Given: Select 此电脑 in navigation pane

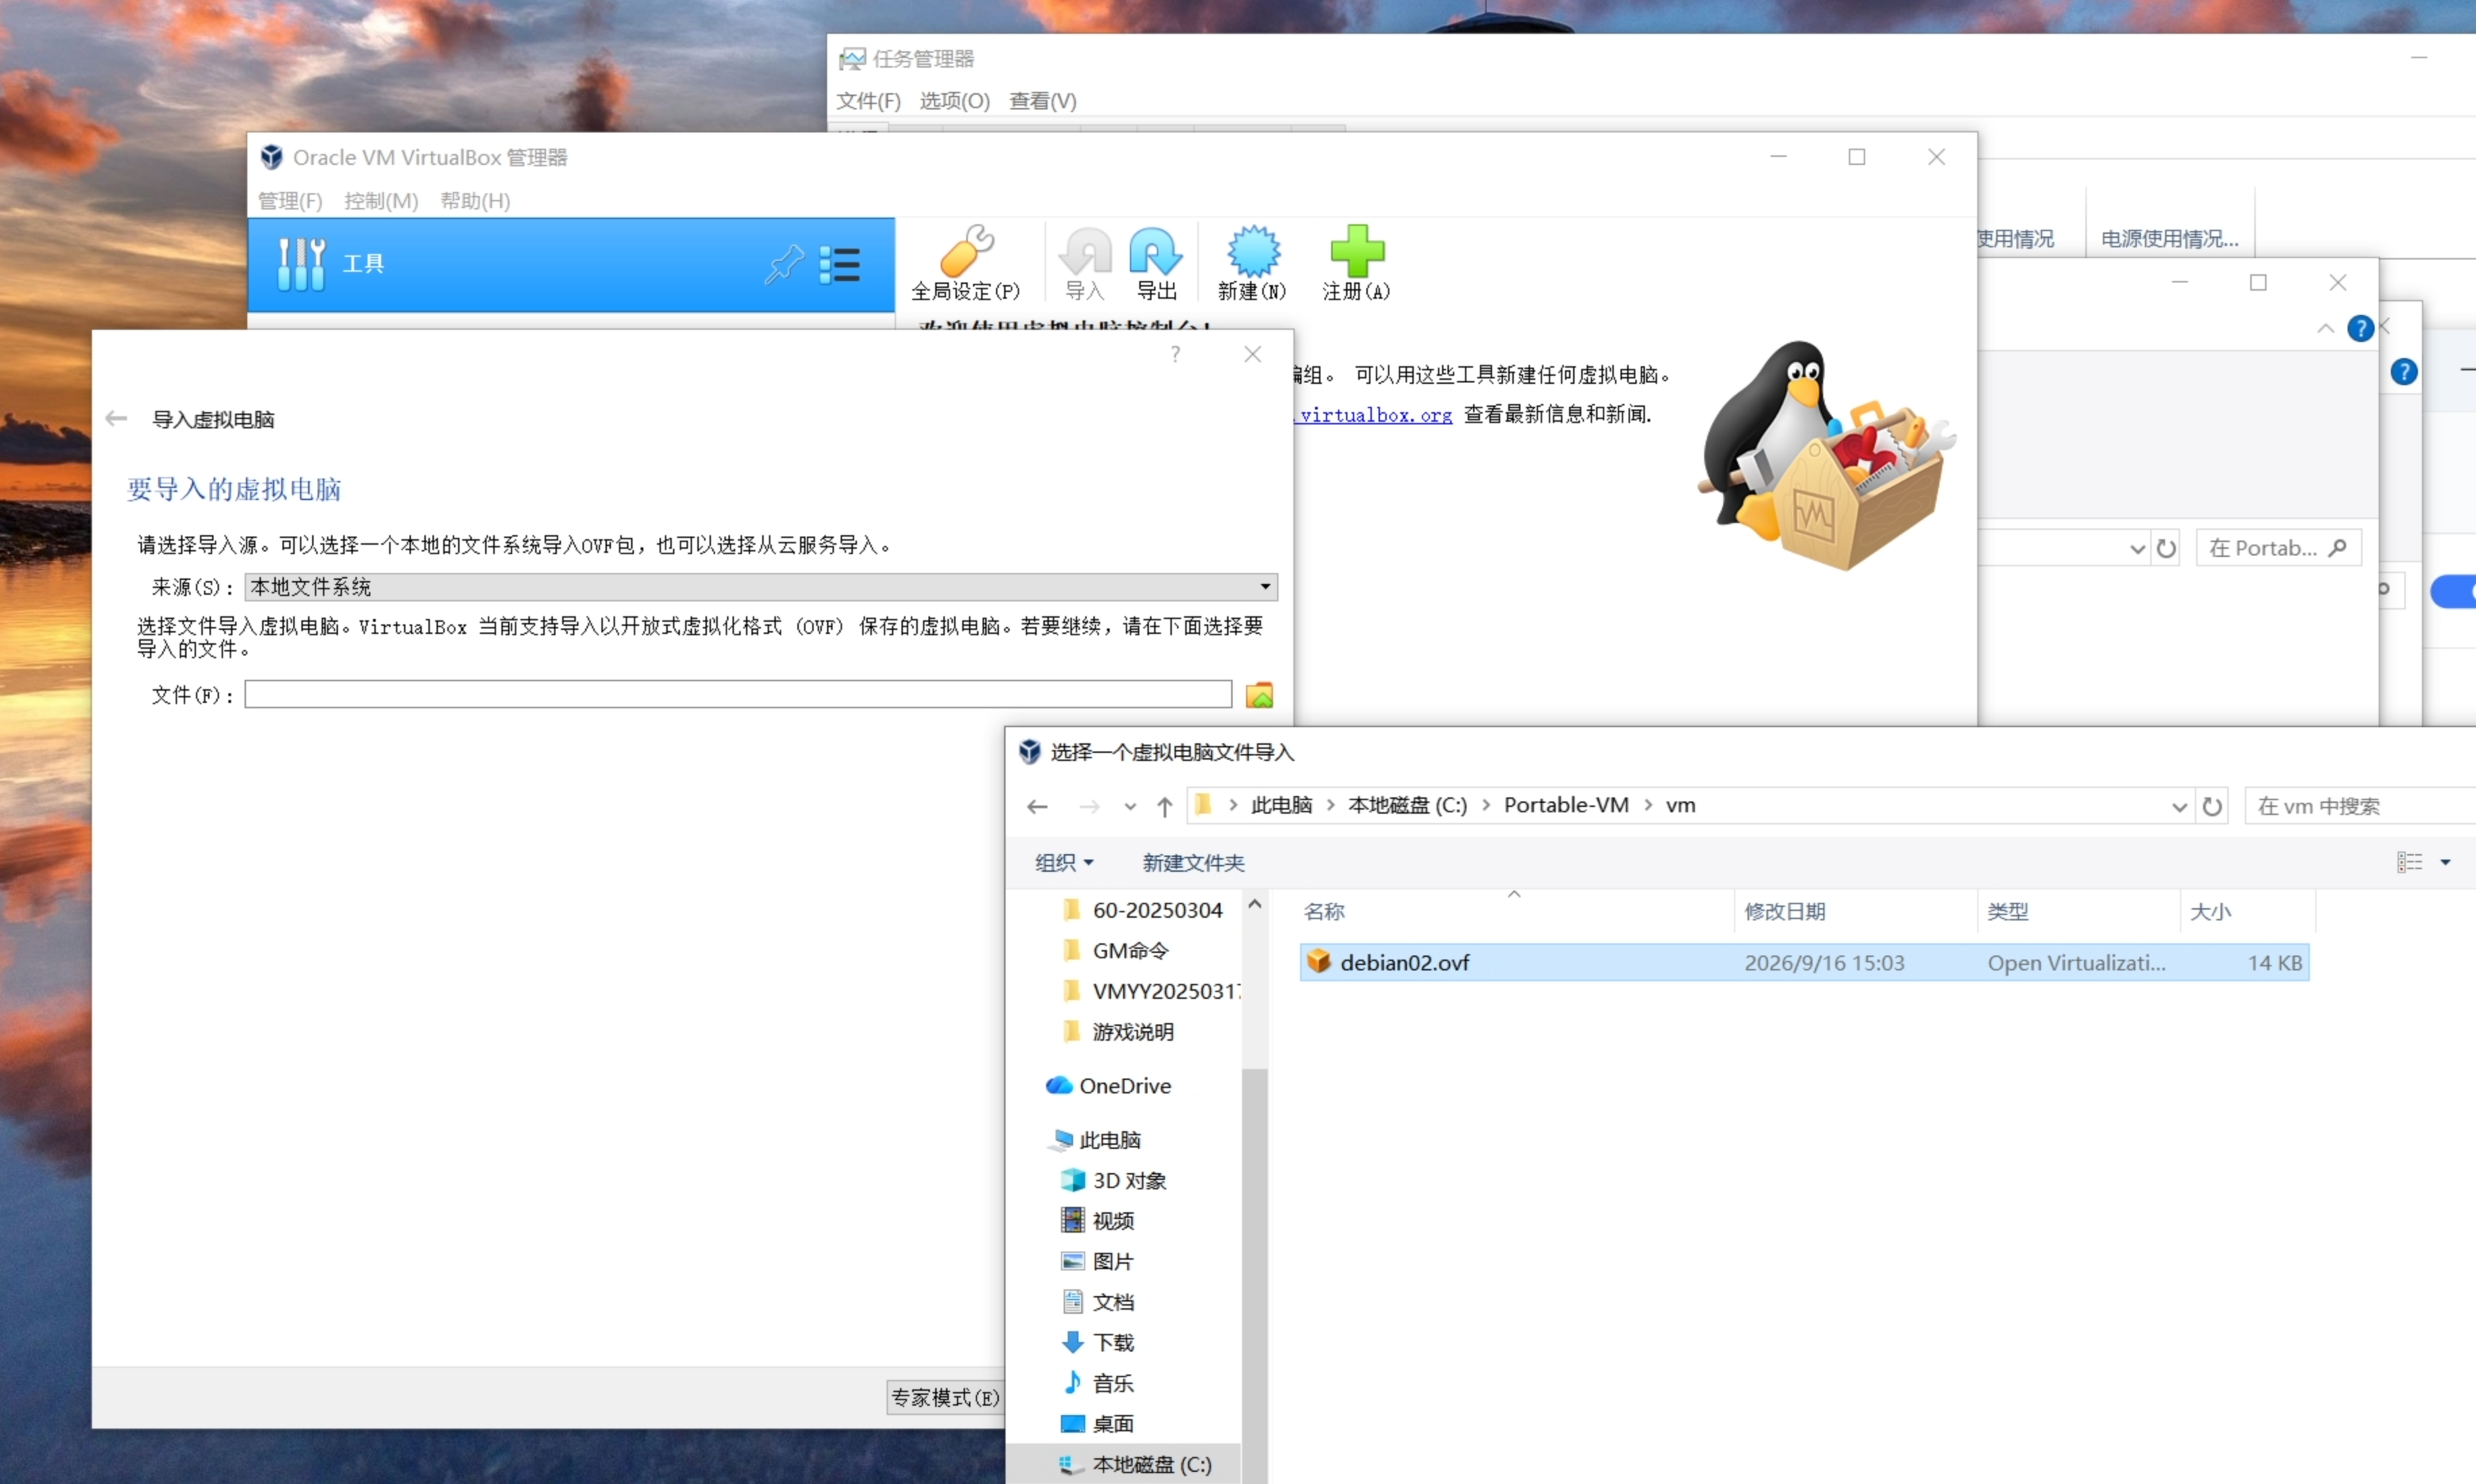Looking at the screenshot, I should click(1096, 1140).
